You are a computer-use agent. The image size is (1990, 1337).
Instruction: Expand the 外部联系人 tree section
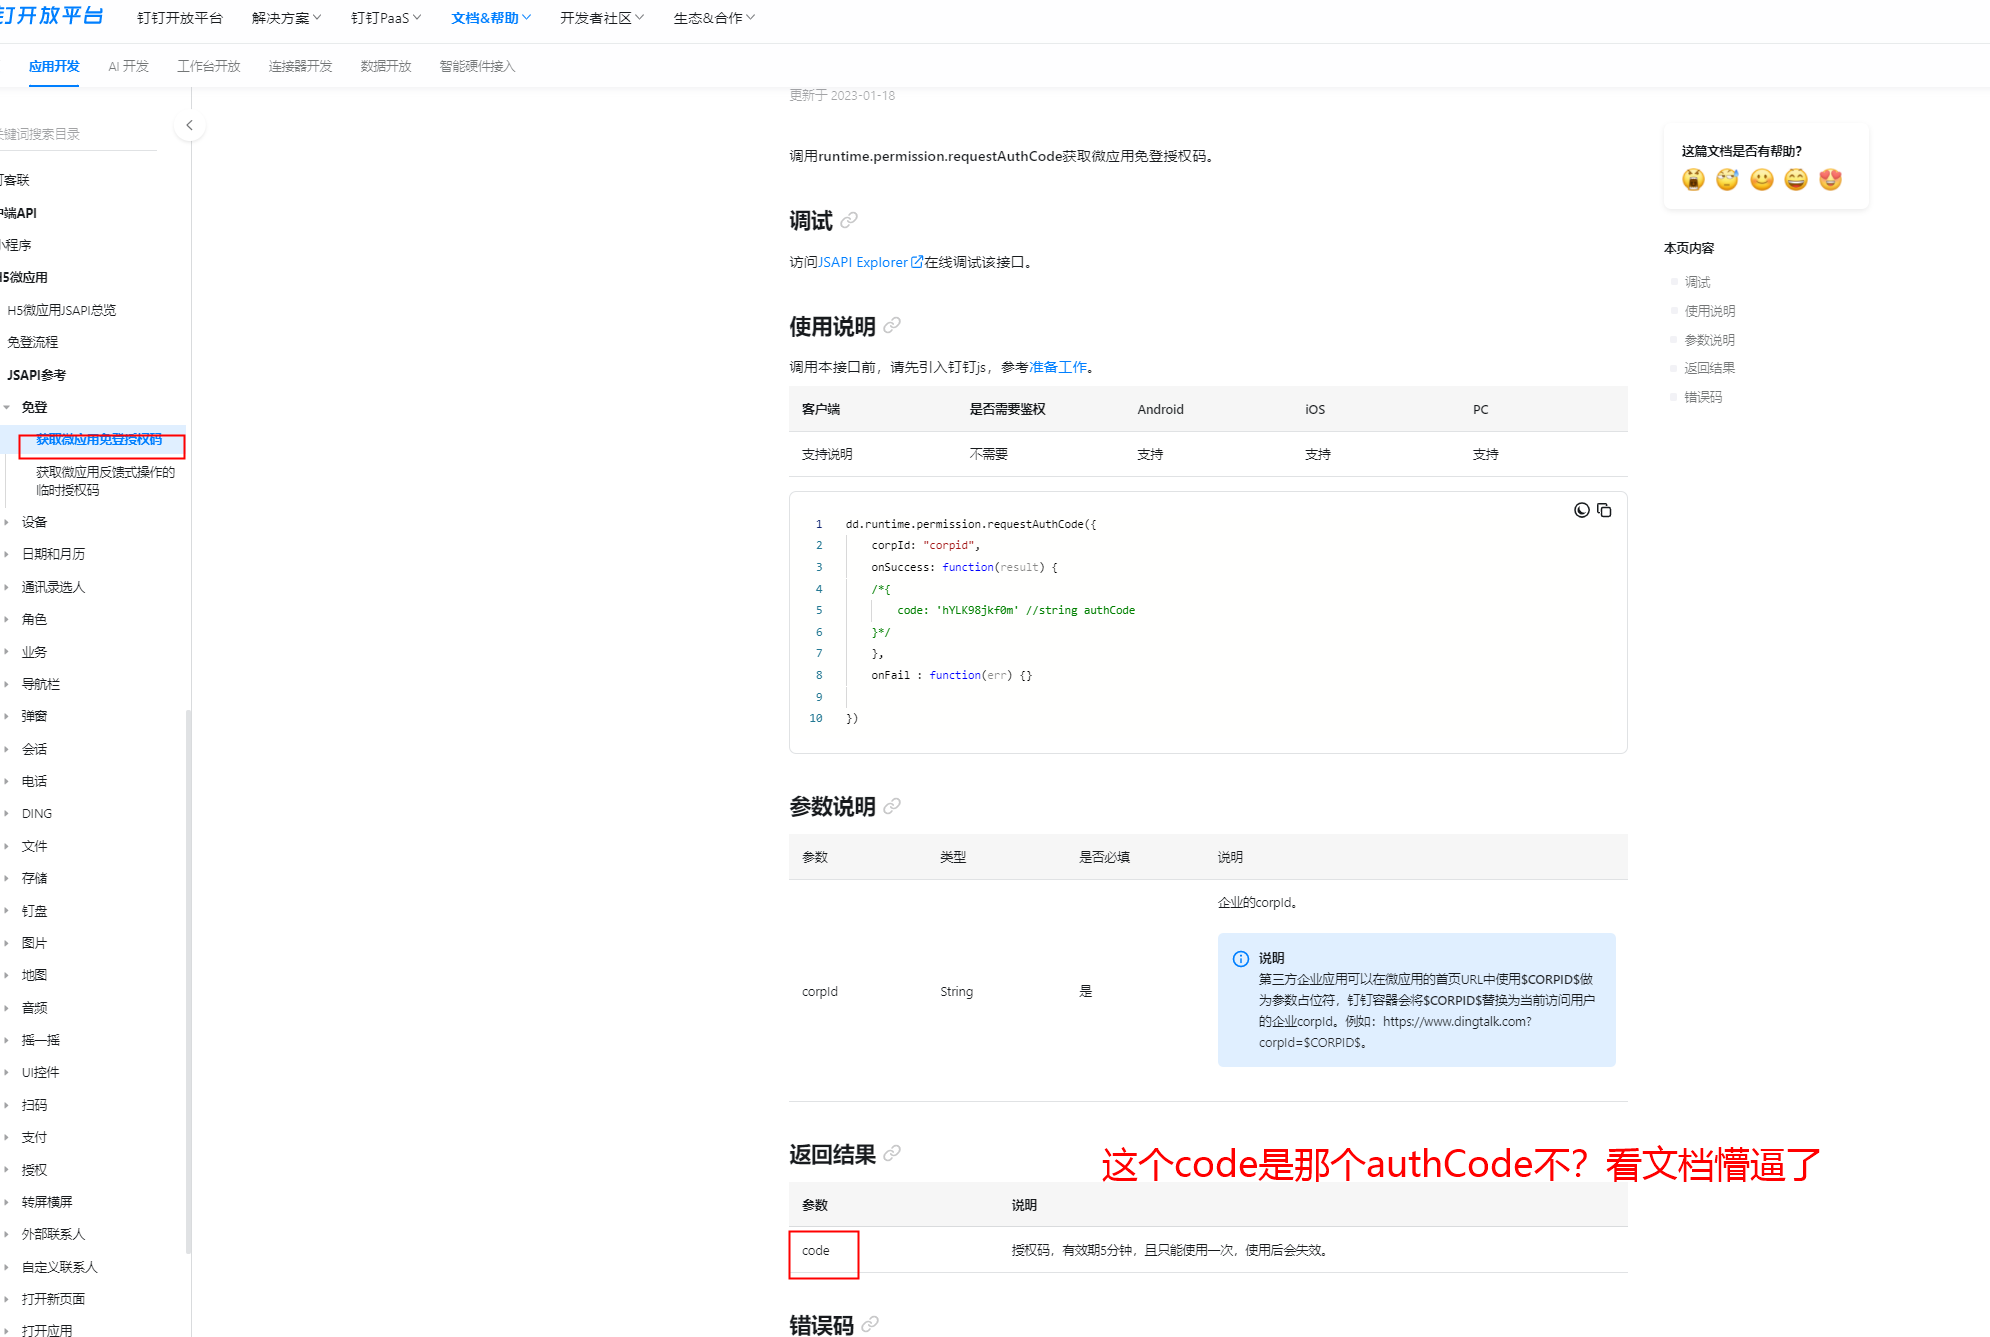7,1234
